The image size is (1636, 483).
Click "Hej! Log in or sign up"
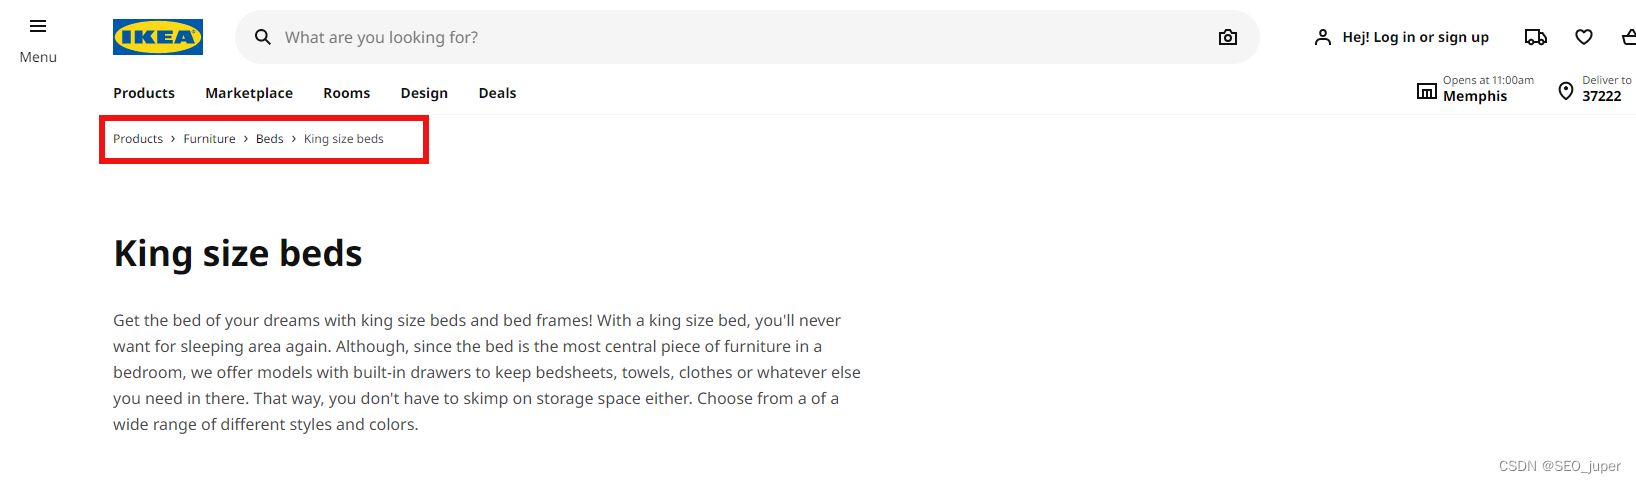pyautogui.click(x=1415, y=37)
